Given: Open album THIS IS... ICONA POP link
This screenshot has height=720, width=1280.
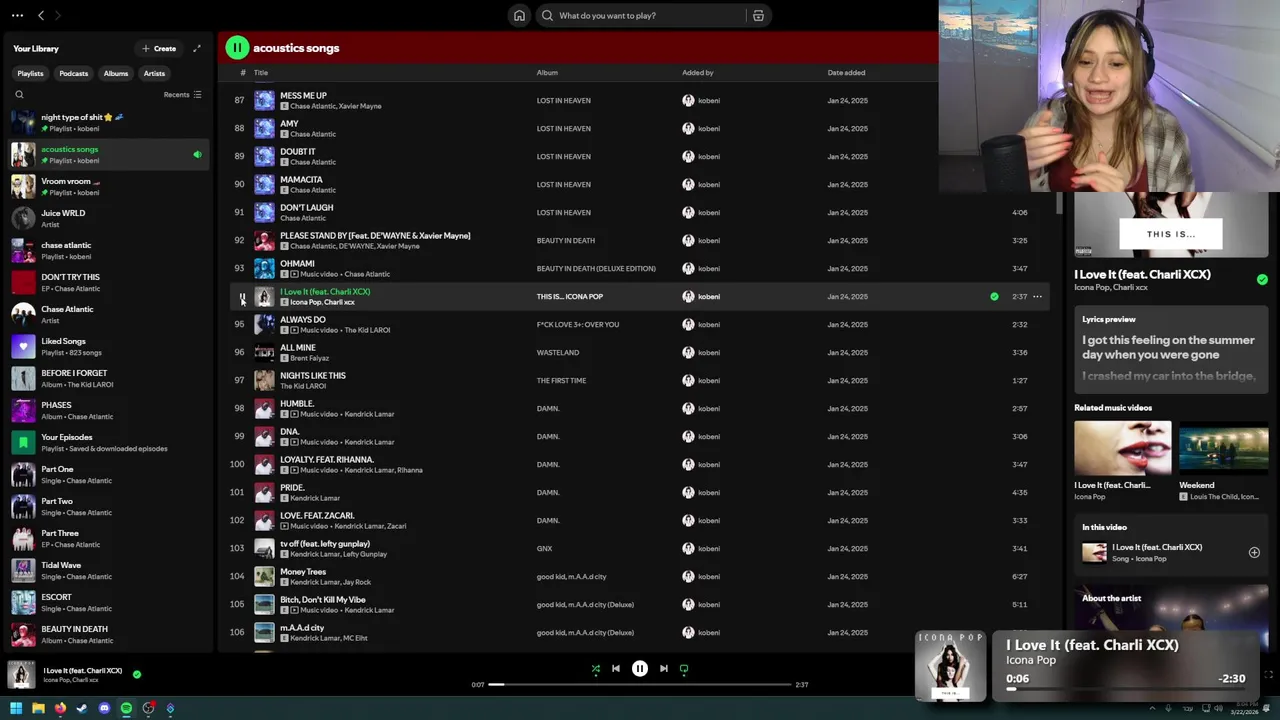Looking at the screenshot, I should [570, 296].
